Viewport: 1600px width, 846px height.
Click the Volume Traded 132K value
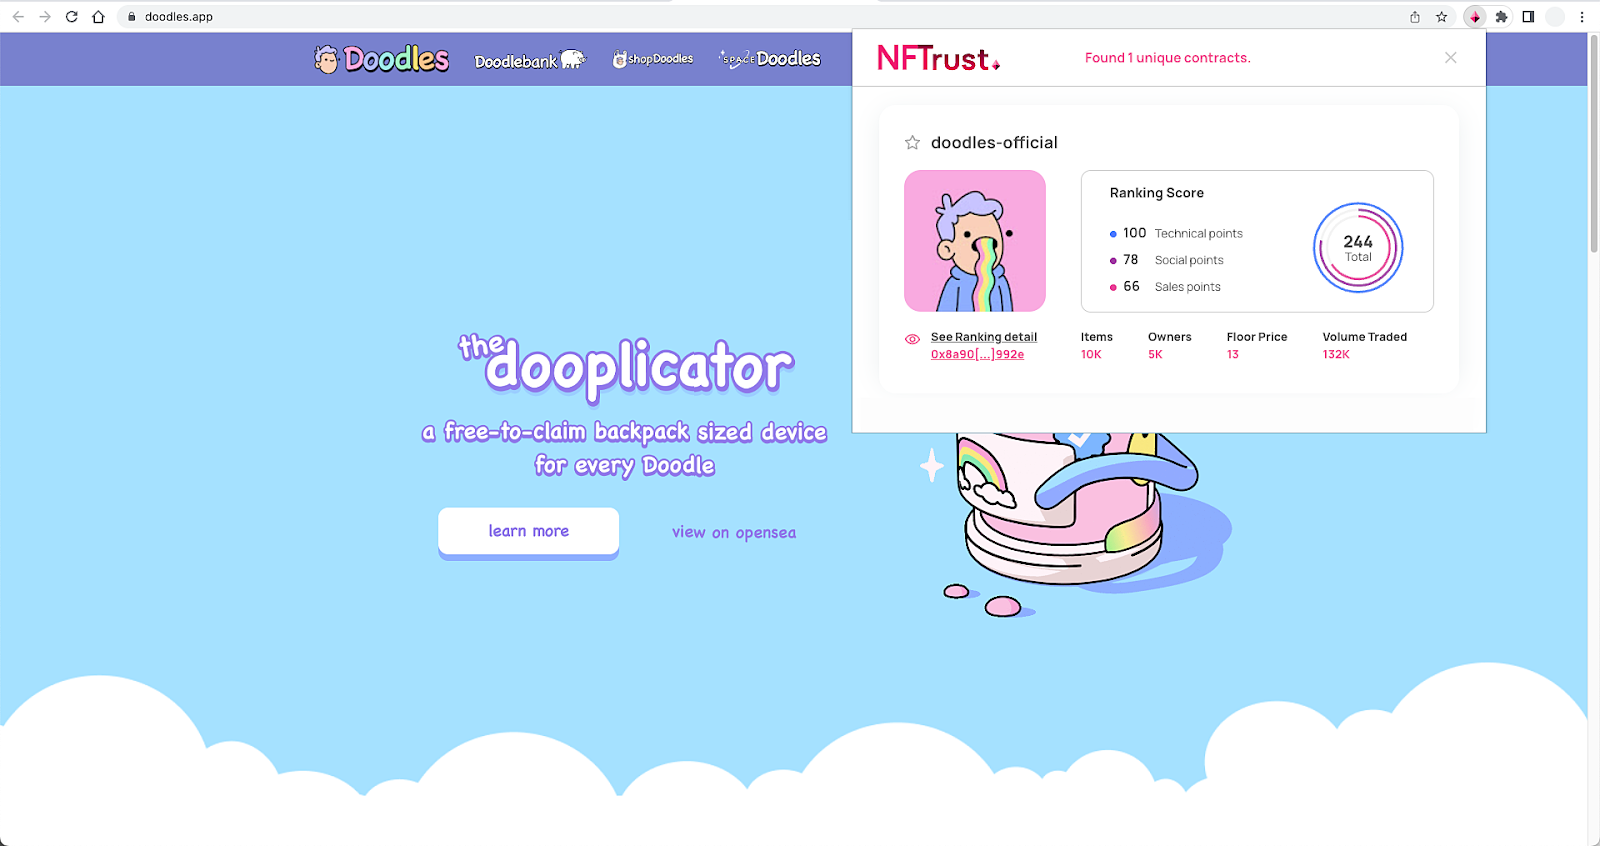(x=1336, y=354)
